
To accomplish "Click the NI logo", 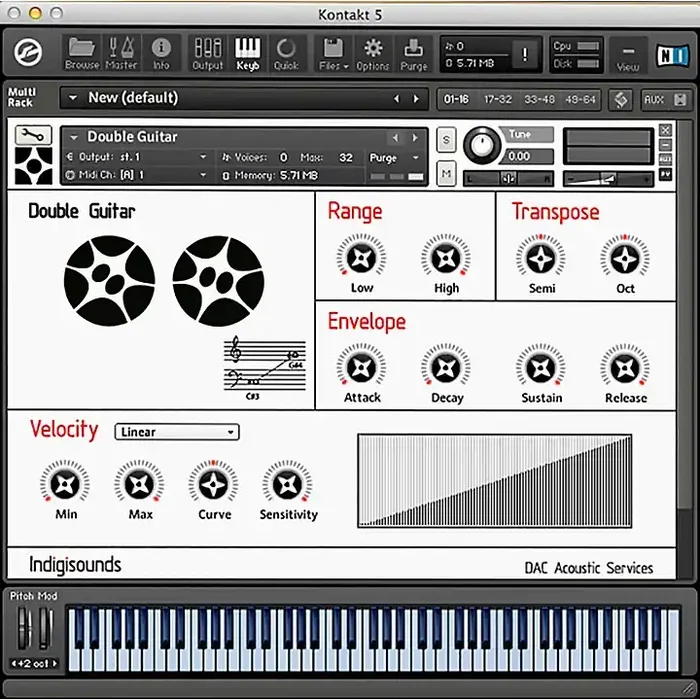I will (x=673, y=55).
